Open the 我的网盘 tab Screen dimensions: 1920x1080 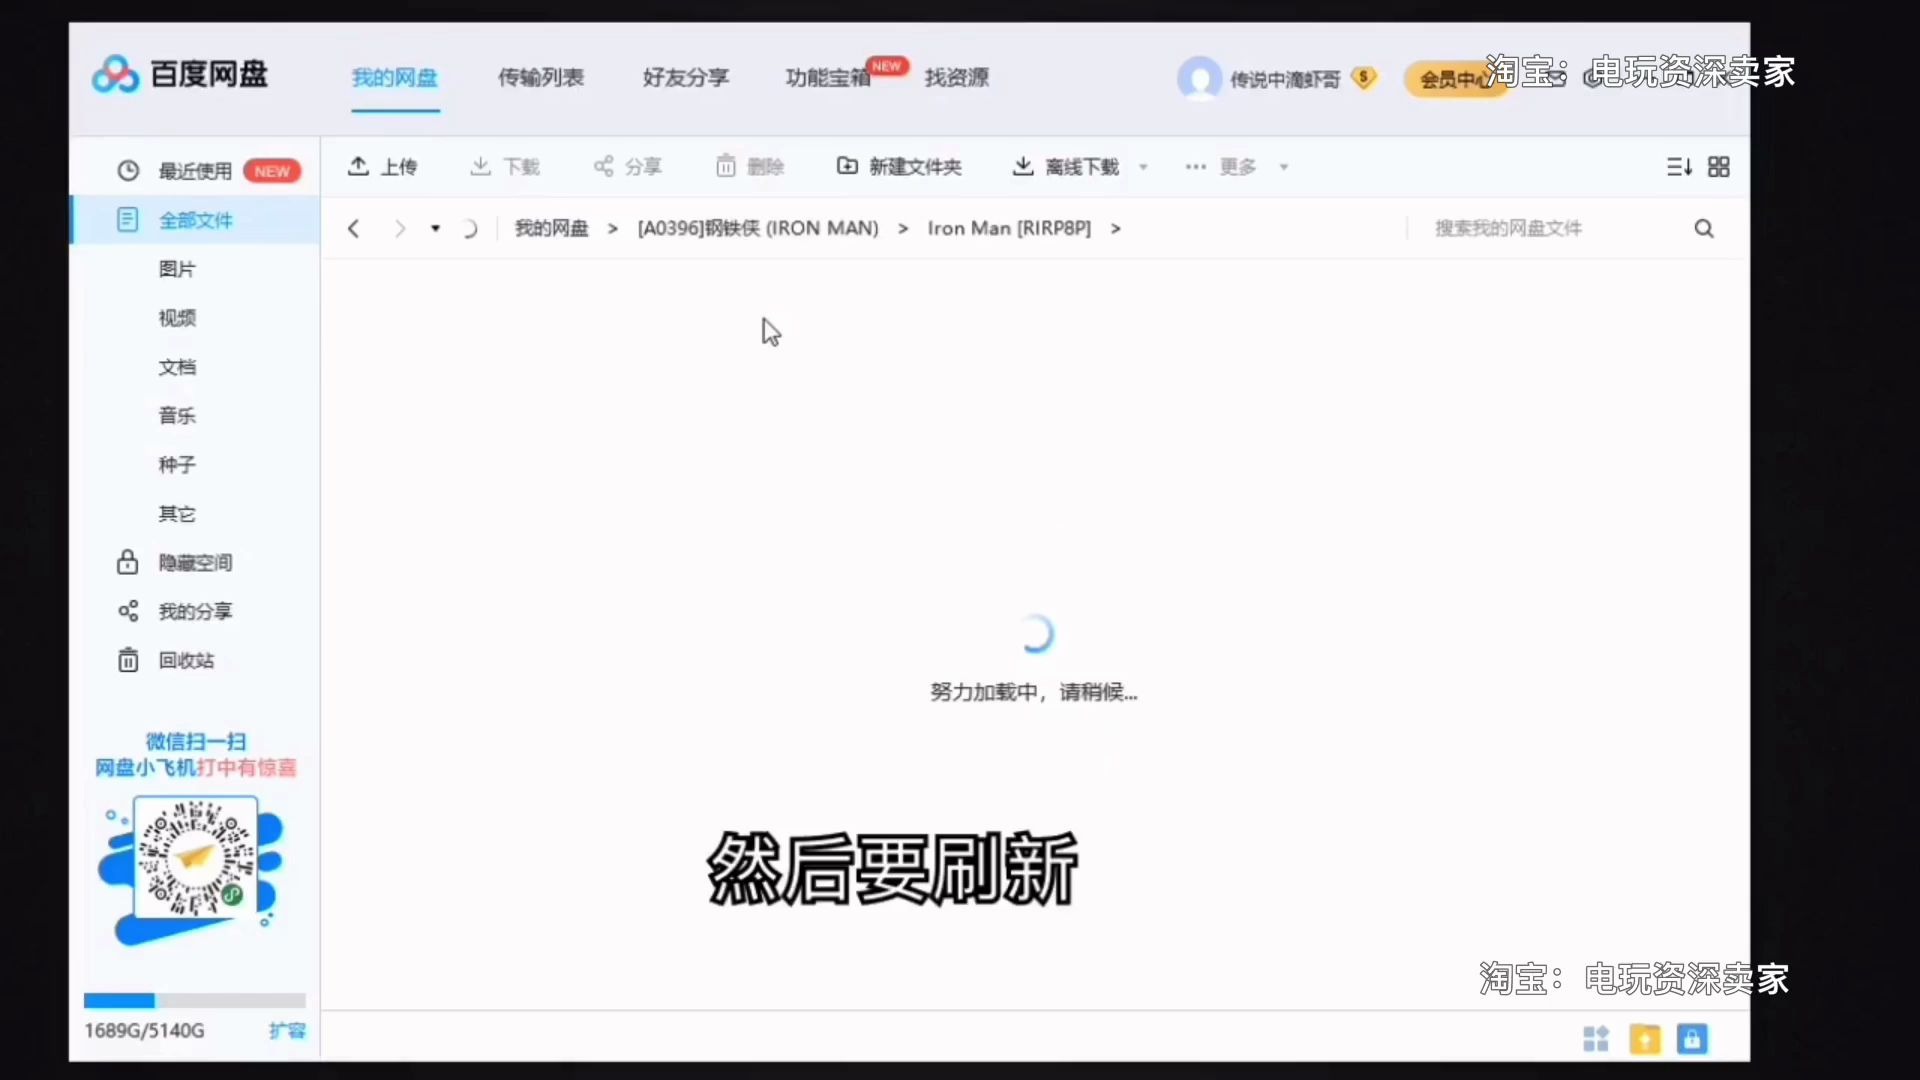click(395, 77)
